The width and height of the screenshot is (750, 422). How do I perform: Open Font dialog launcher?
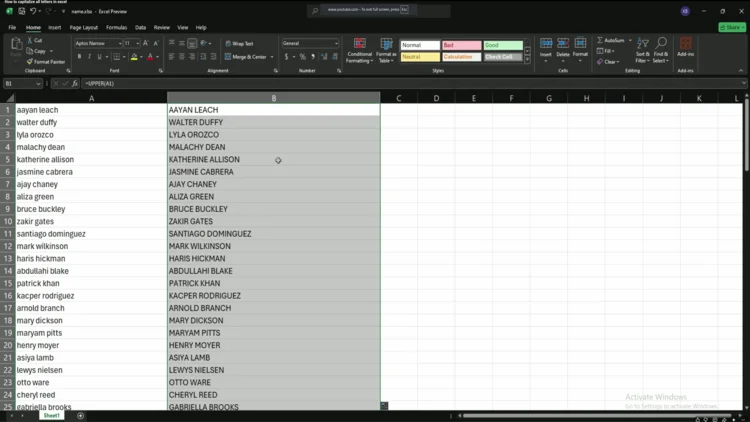coord(161,71)
